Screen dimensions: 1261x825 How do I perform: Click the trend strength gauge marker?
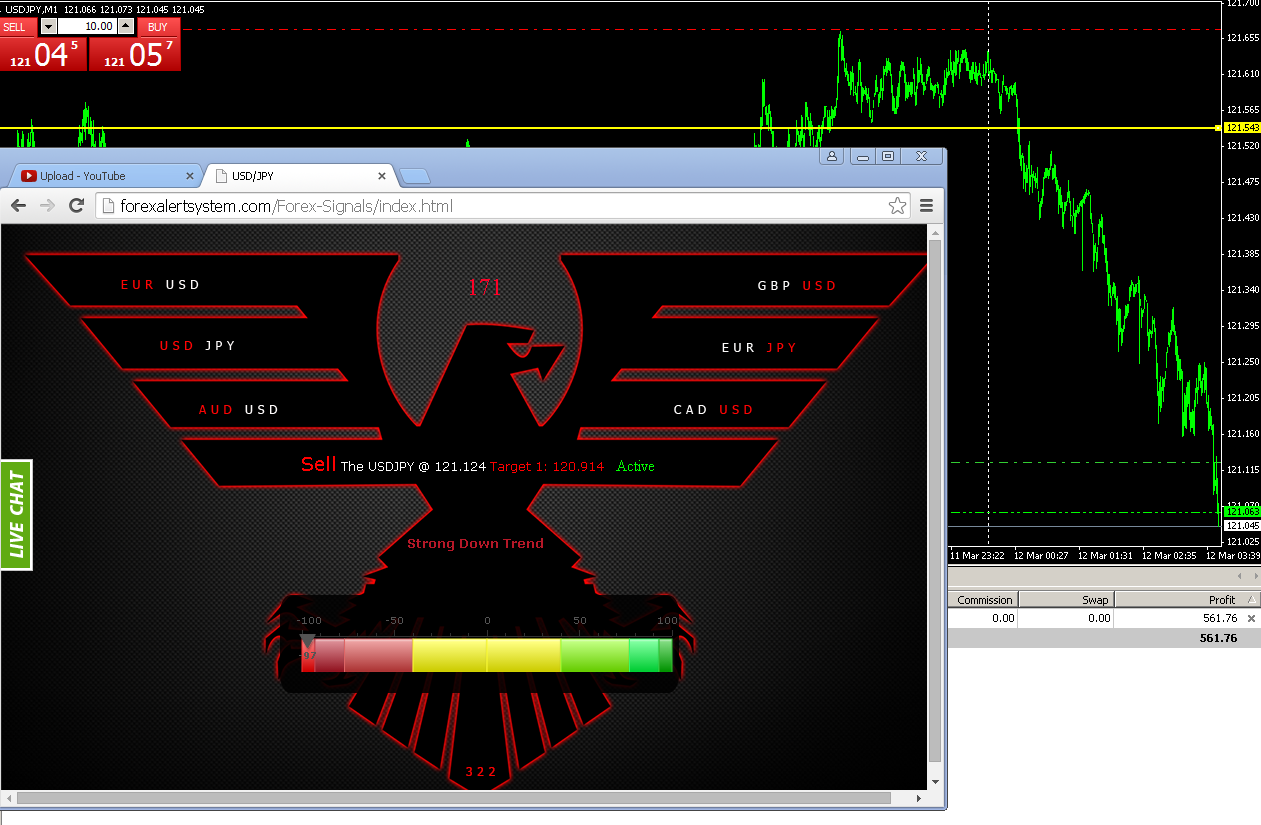pyautogui.click(x=308, y=641)
